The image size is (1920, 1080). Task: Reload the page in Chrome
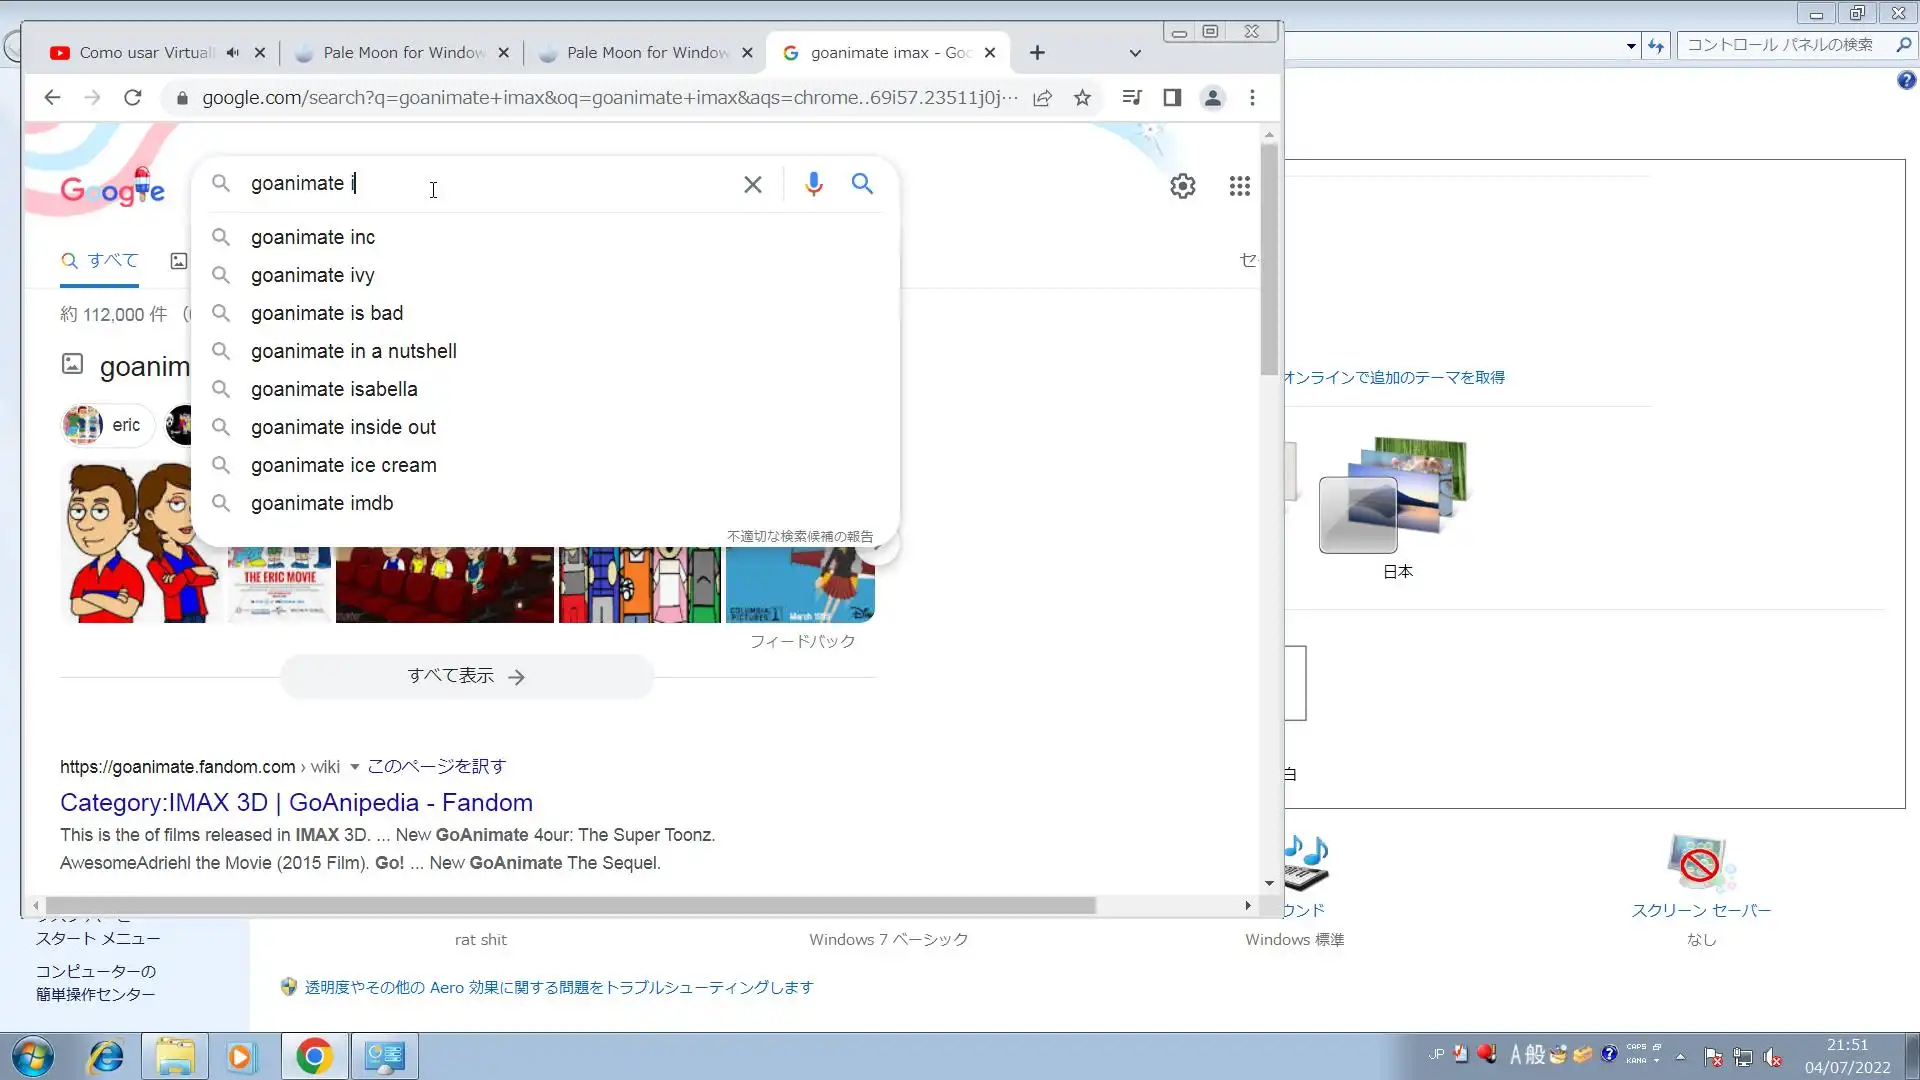[132, 98]
